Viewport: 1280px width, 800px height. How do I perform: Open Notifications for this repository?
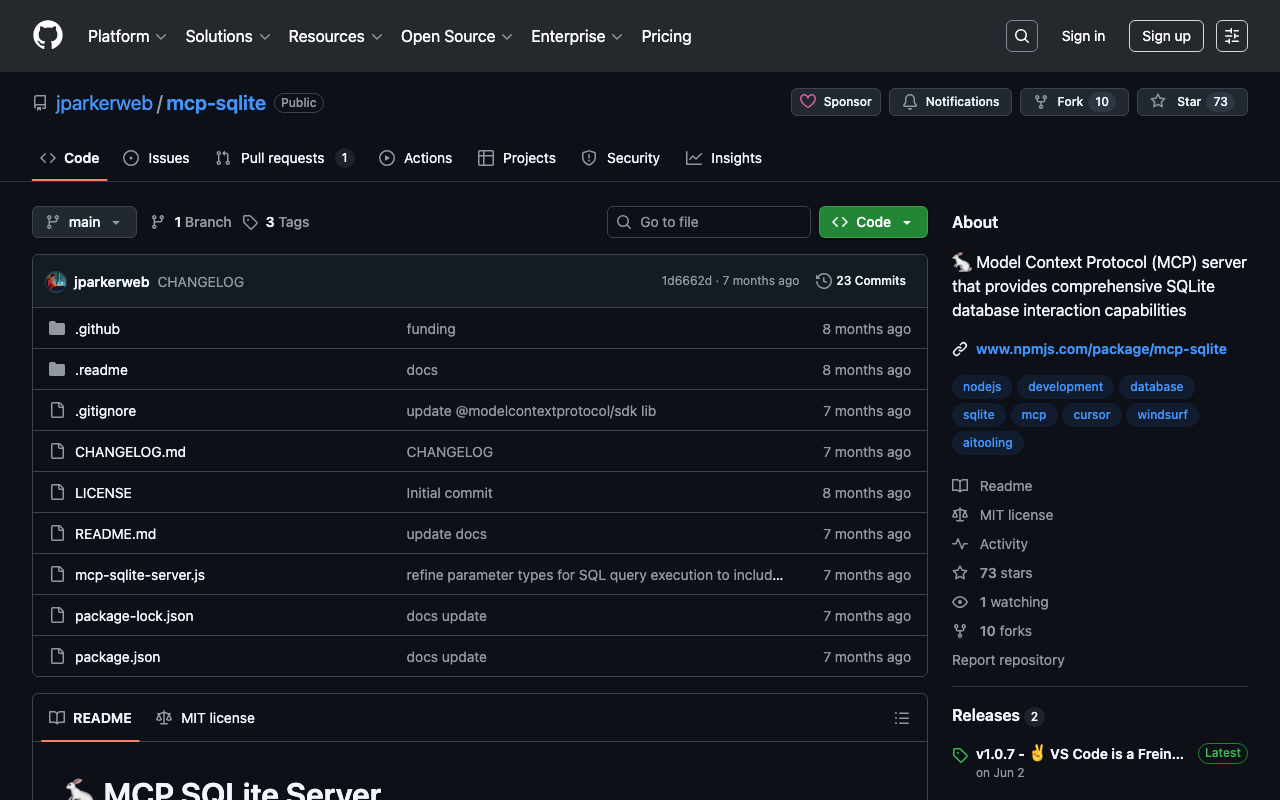pos(950,102)
